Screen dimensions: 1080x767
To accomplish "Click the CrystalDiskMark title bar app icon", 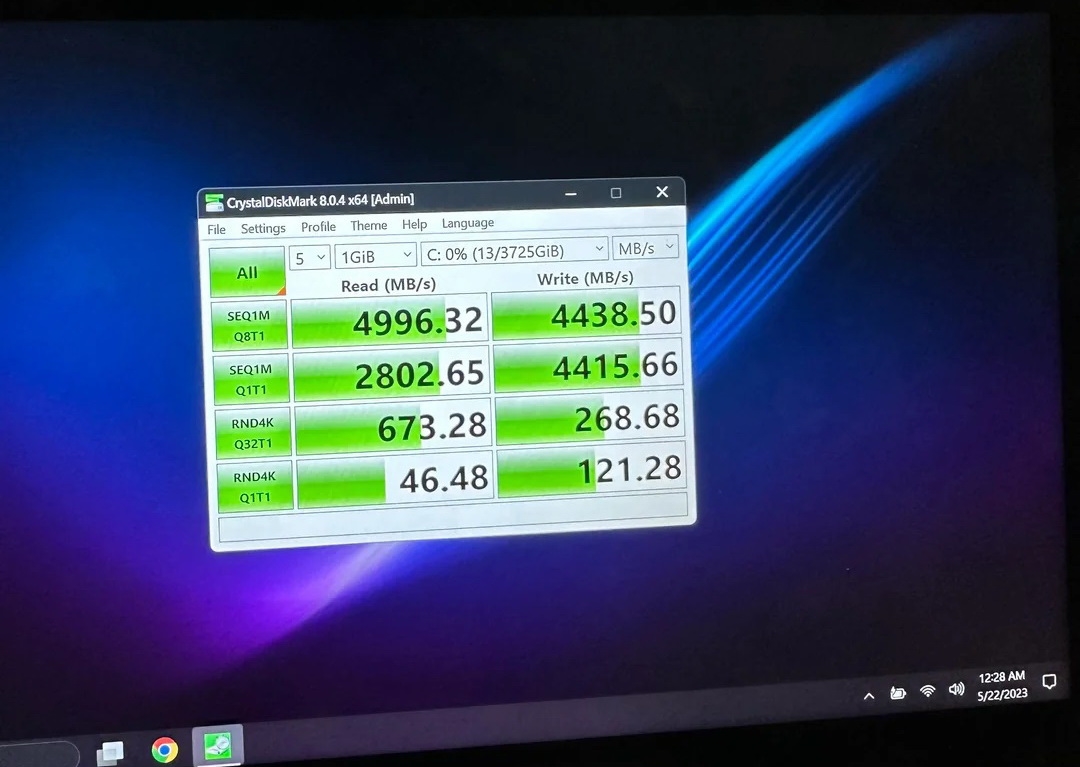I will [214, 203].
